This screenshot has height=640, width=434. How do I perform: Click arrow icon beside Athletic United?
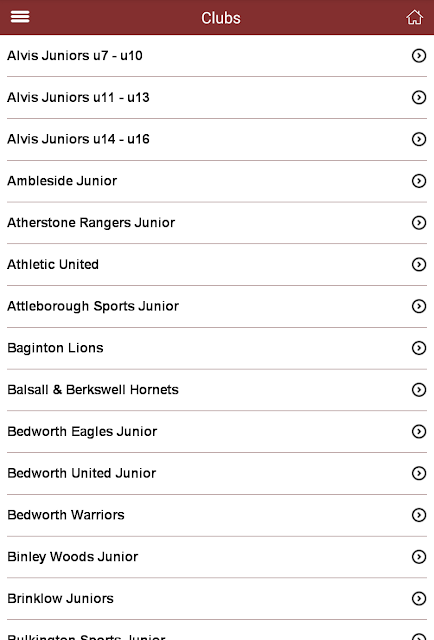[419, 264]
